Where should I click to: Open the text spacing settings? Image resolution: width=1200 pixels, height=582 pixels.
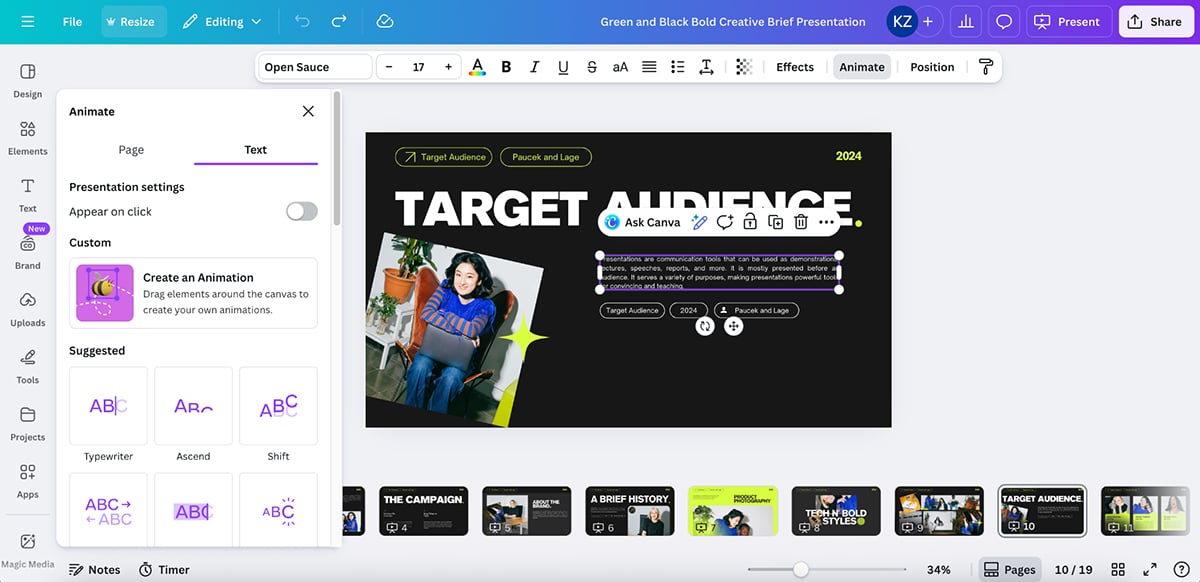(706, 67)
